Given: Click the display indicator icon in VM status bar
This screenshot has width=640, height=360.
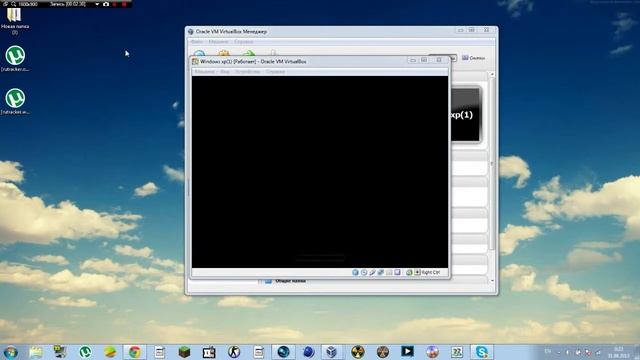Looking at the screenshot, I should (x=397, y=272).
